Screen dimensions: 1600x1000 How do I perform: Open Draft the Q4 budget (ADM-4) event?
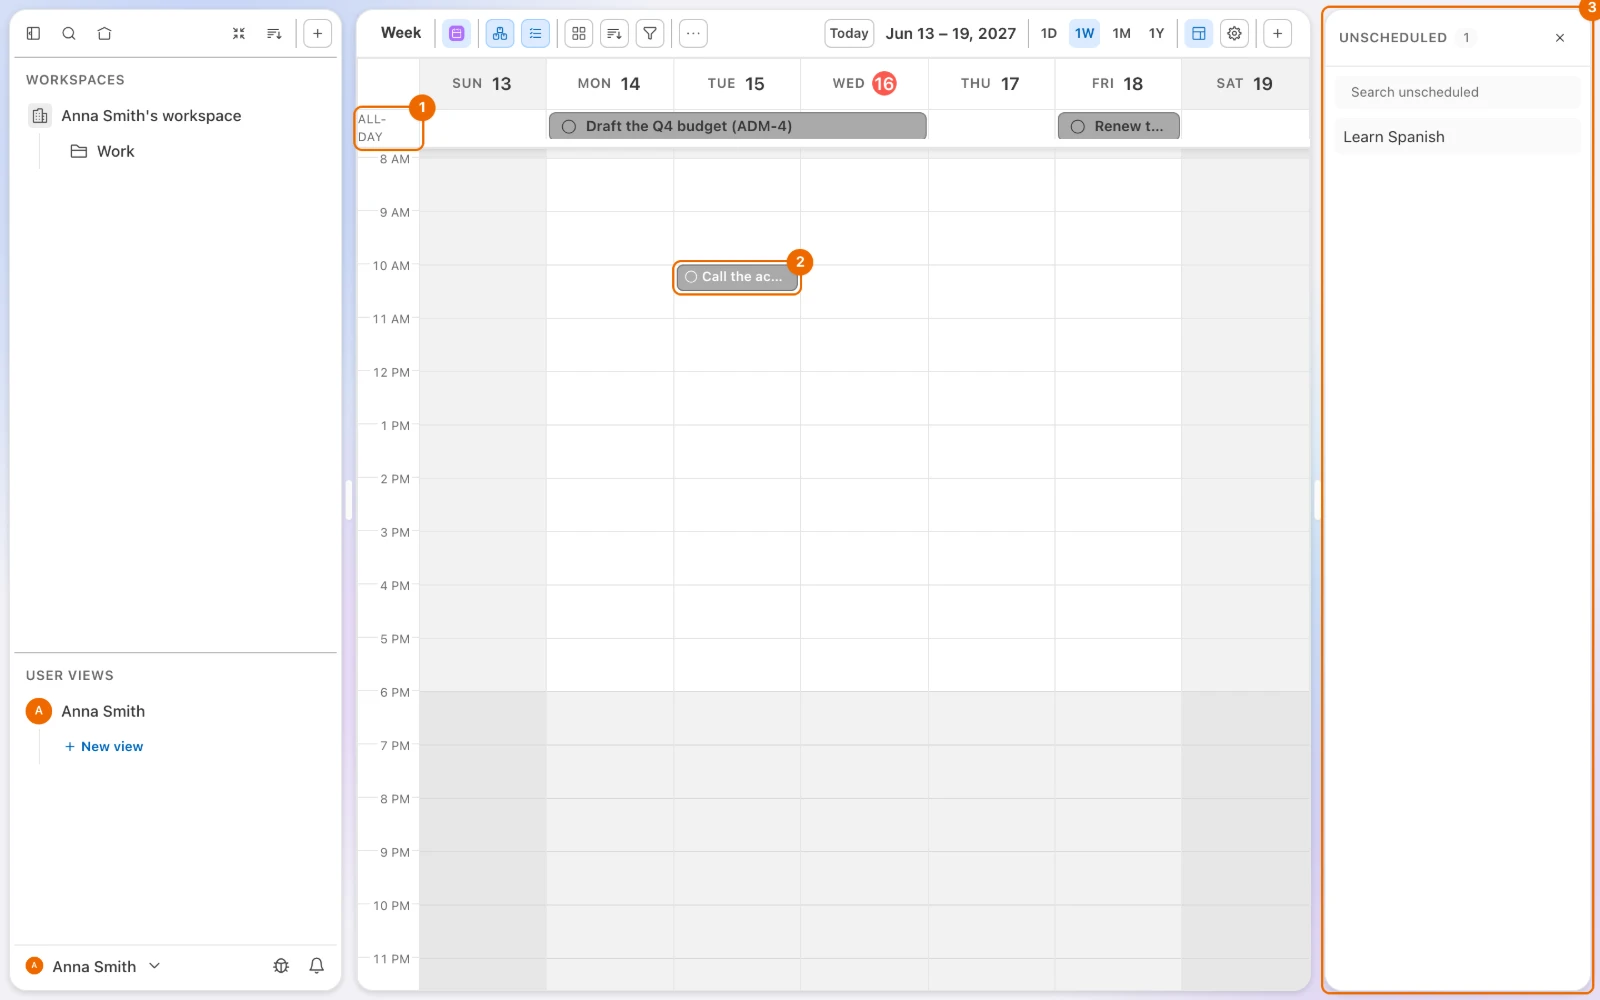(x=737, y=126)
